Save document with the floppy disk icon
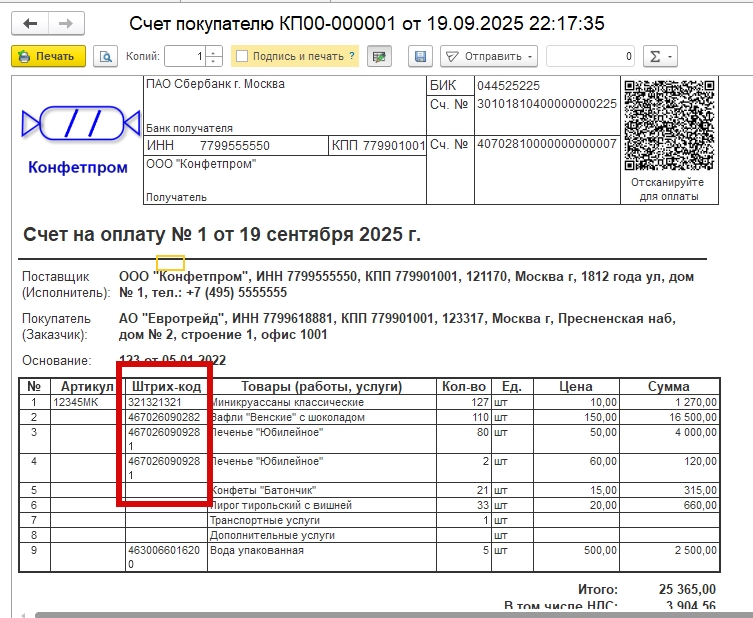The width and height of the screenshot is (753, 618). tap(420, 56)
